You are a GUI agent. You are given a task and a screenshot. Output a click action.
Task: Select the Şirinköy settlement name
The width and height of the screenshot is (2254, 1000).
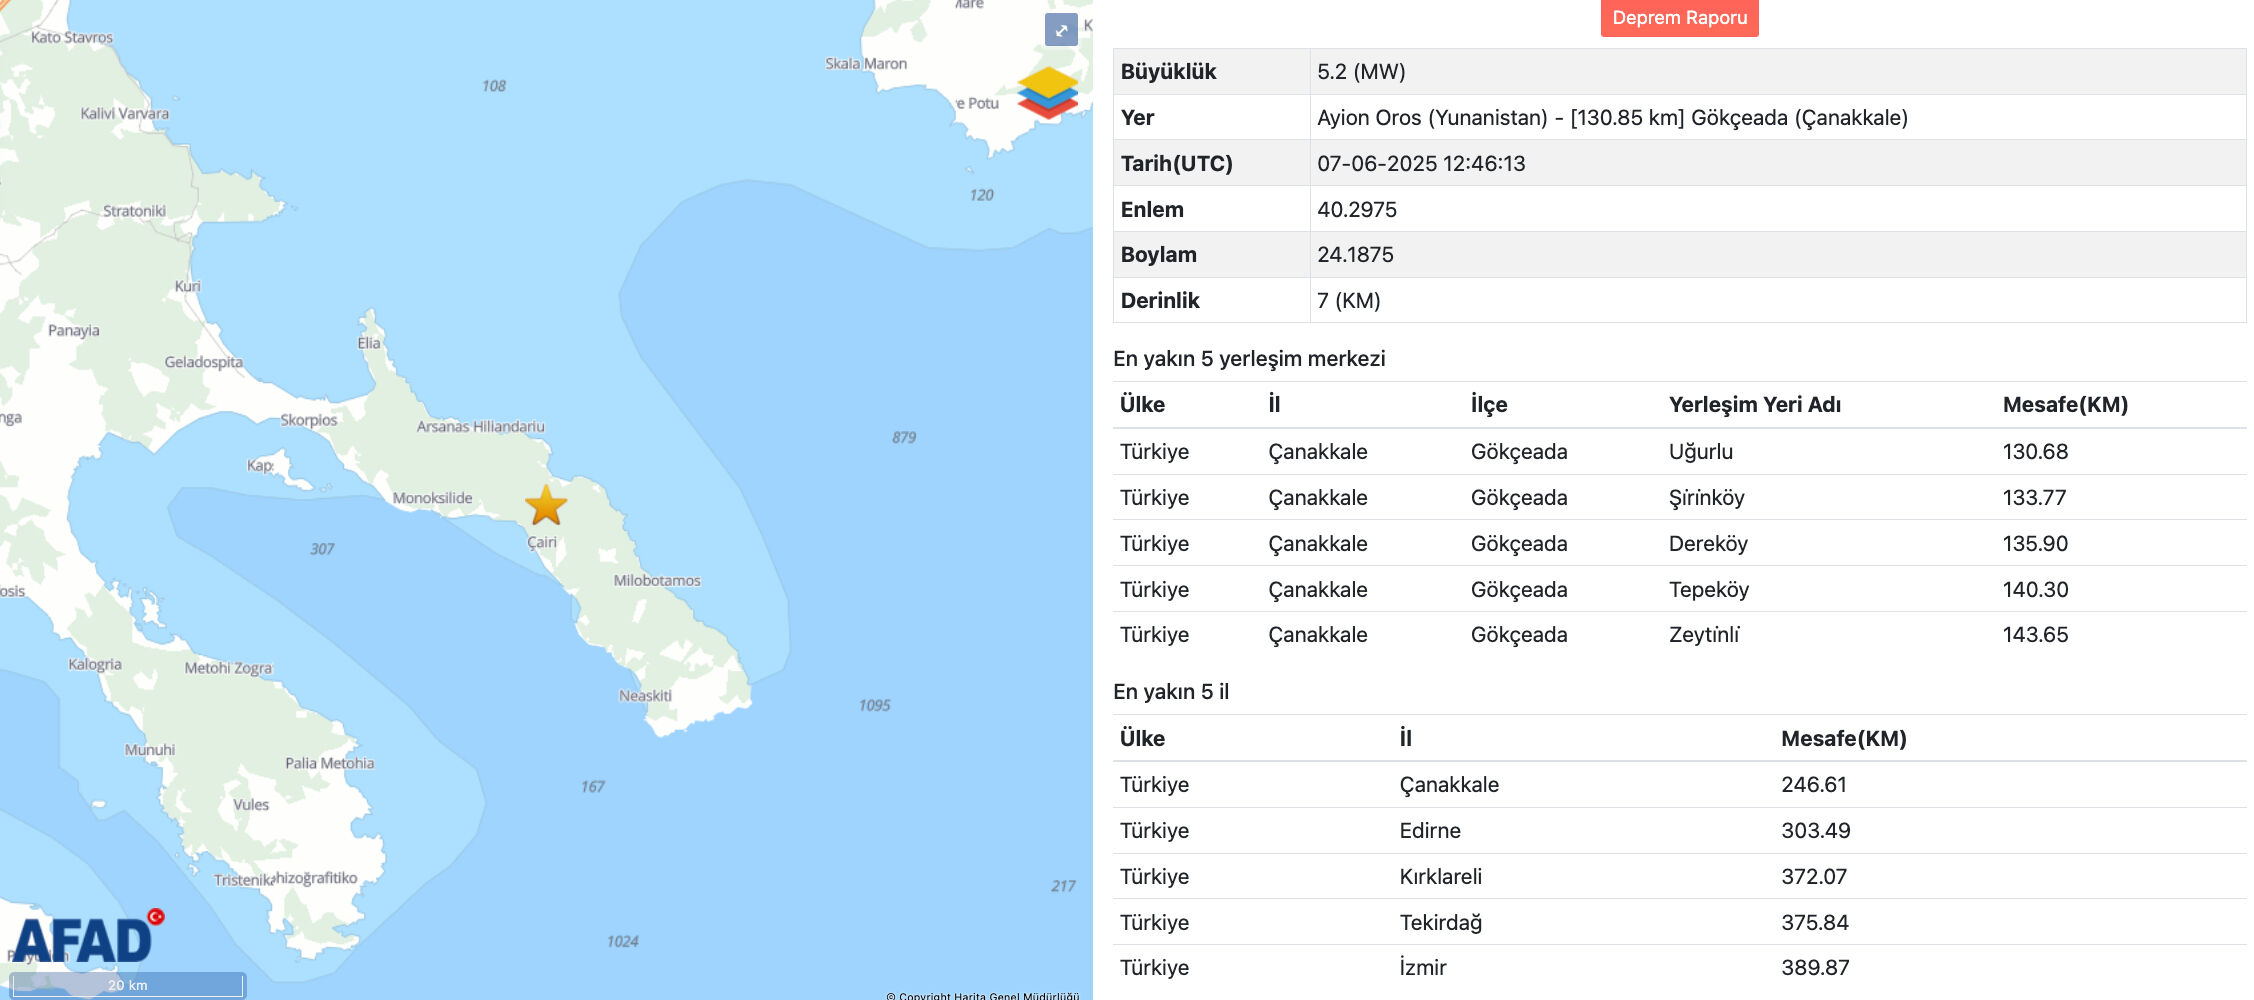click(x=1706, y=498)
